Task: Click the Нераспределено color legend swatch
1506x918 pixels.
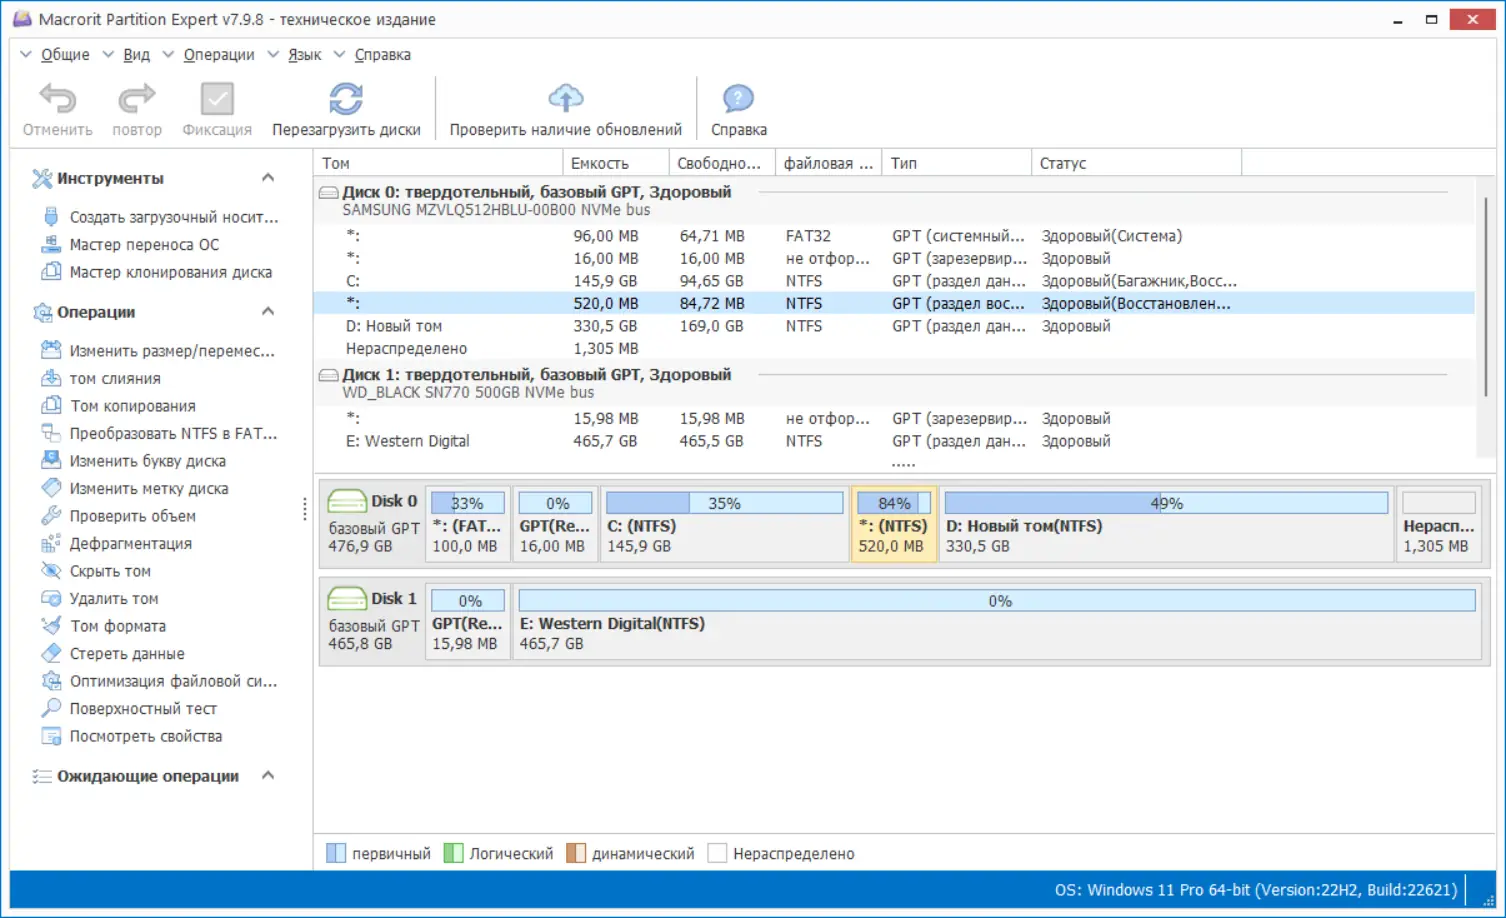Action: 717,853
